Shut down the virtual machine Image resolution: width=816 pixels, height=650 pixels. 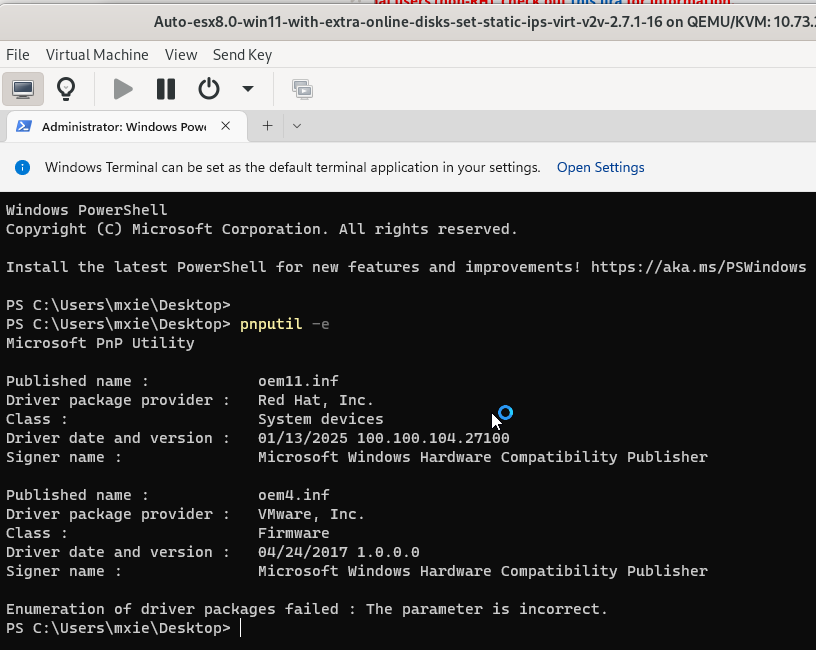(x=208, y=89)
